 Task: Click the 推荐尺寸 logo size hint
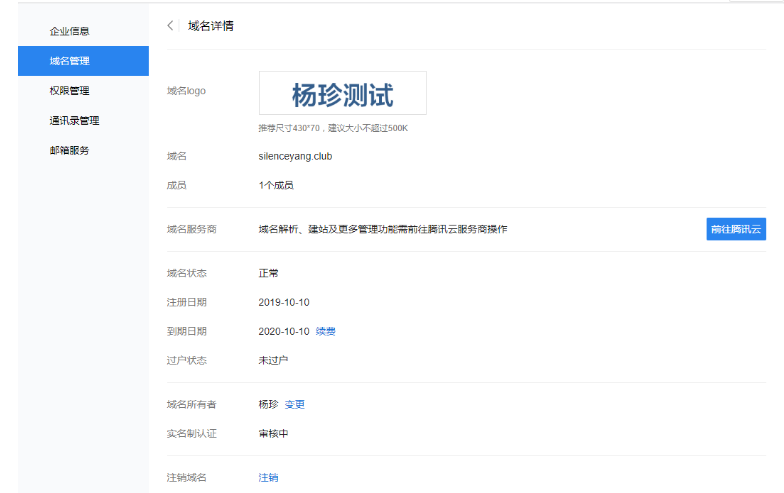click(x=333, y=128)
